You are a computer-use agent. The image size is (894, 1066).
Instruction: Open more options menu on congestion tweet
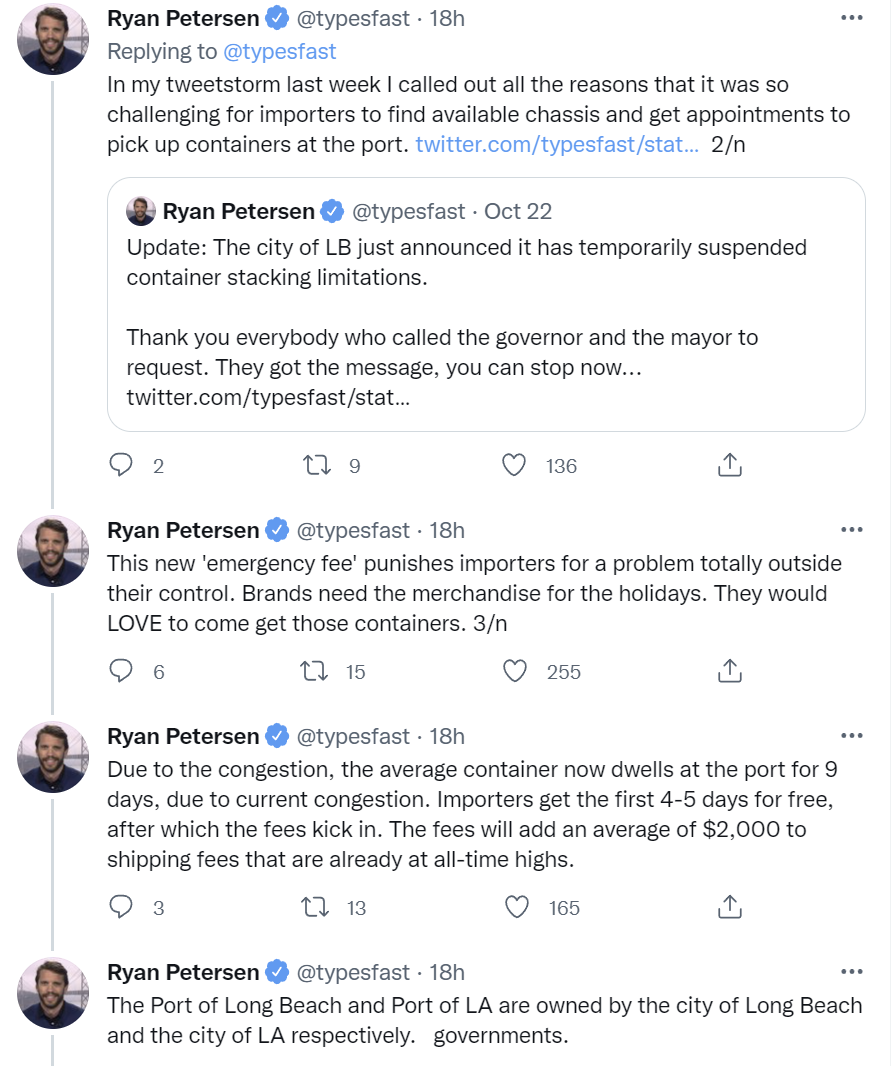(852, 736)
